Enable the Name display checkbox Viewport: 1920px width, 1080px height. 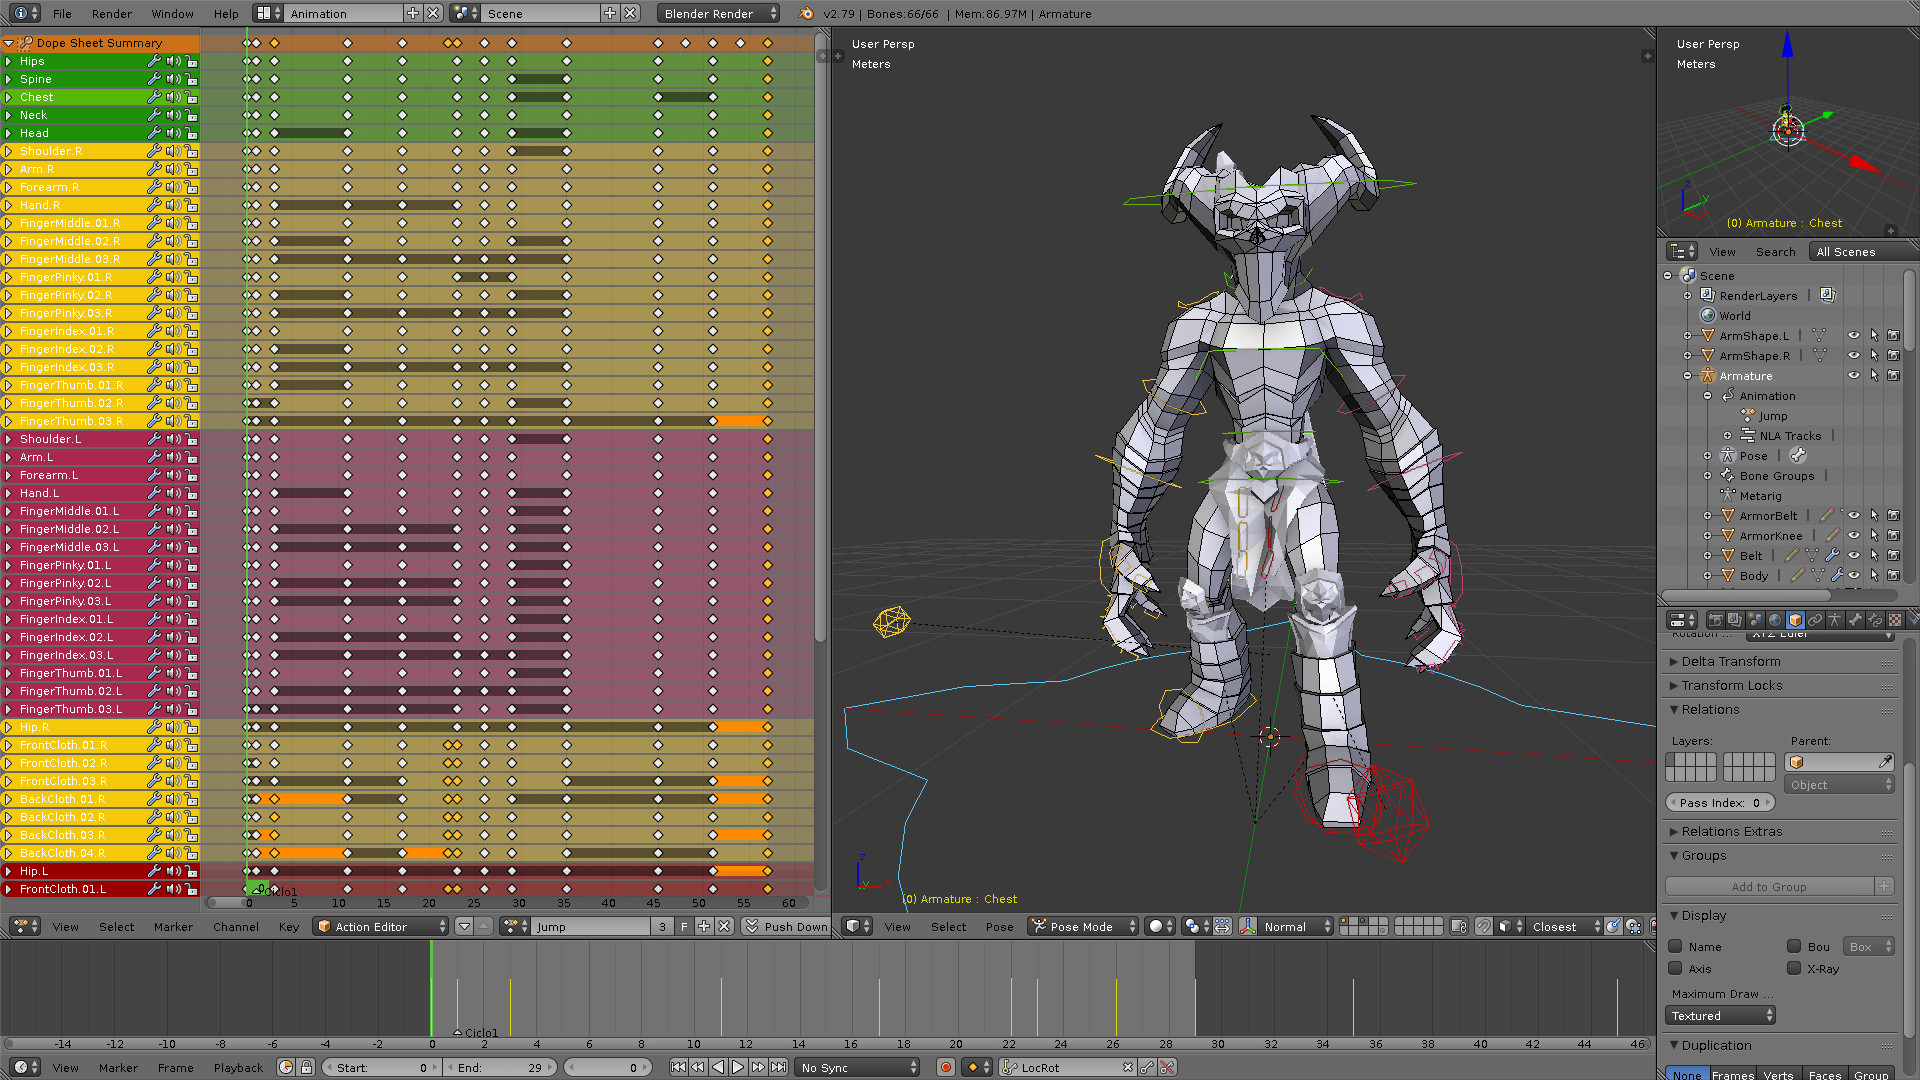click(x=1676, y=946)
